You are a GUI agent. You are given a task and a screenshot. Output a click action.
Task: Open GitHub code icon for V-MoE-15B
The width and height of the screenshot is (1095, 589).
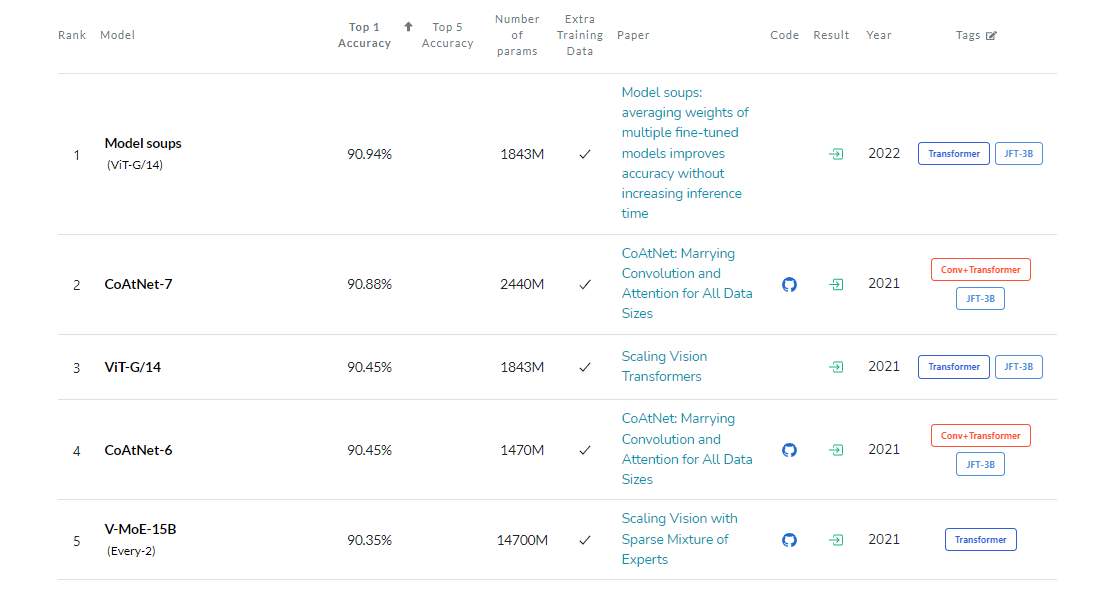click(x=789, y=540)
